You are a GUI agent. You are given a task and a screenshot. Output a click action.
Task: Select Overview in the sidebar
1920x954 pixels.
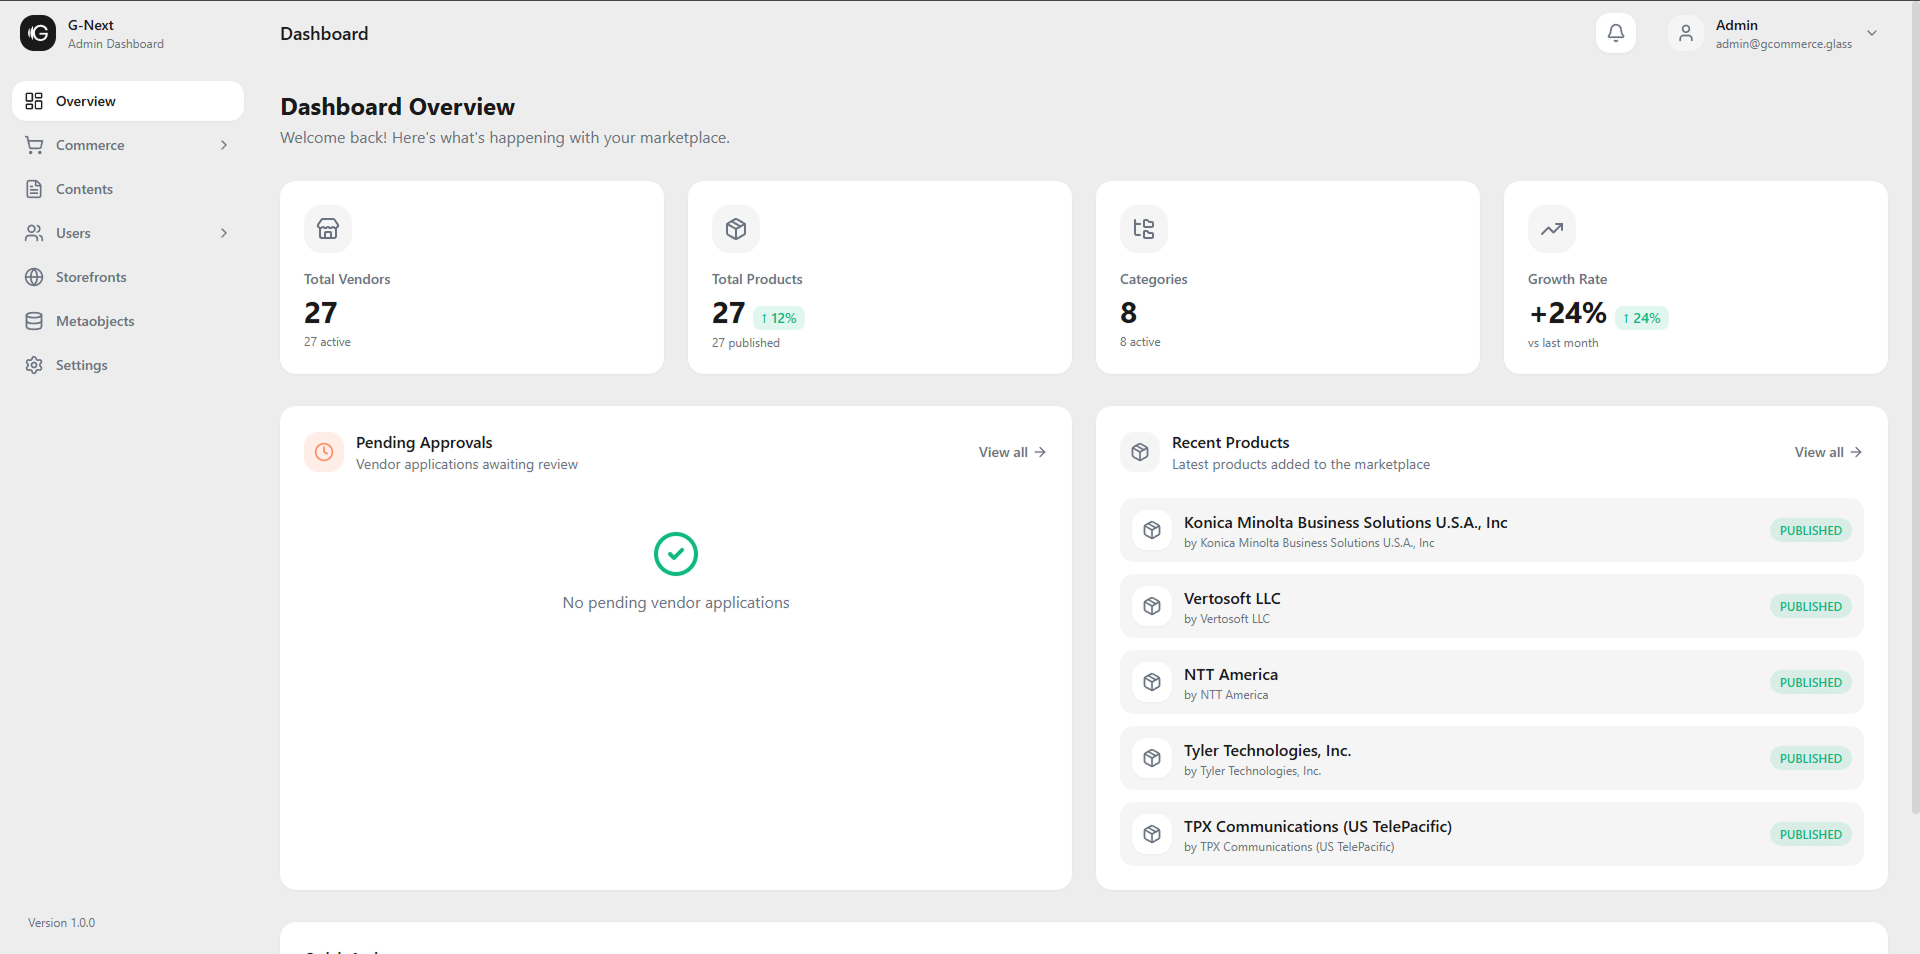pos(128,101)
